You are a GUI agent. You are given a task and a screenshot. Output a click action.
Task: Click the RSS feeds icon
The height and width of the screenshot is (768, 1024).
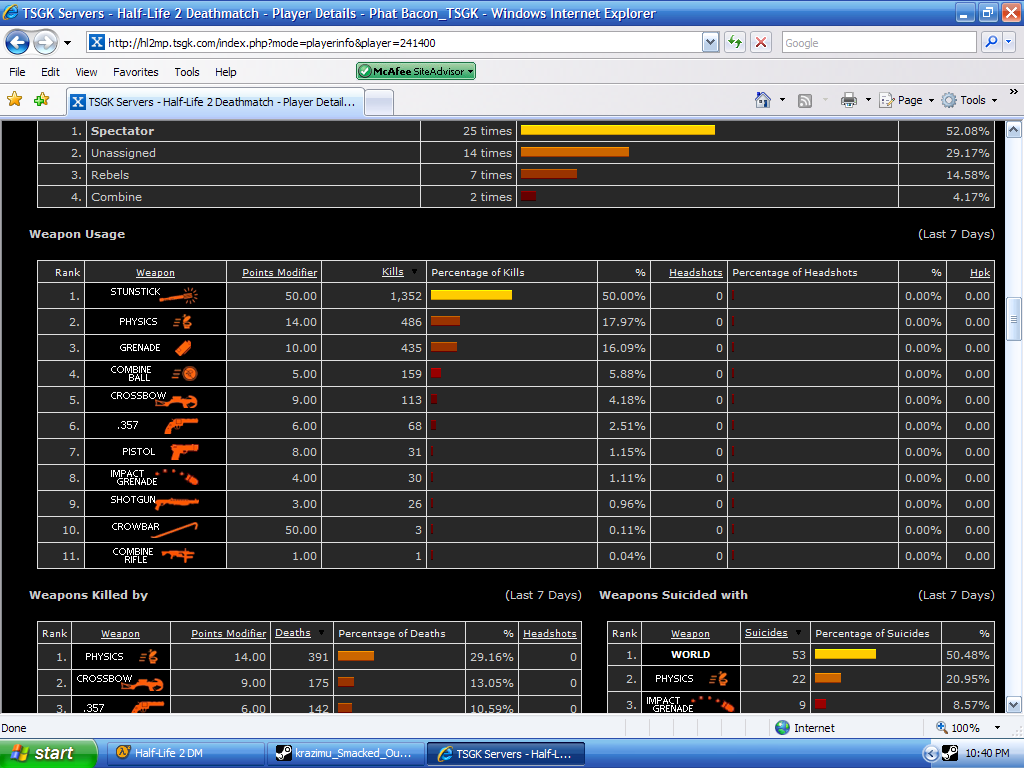click(x=805, y=100)
